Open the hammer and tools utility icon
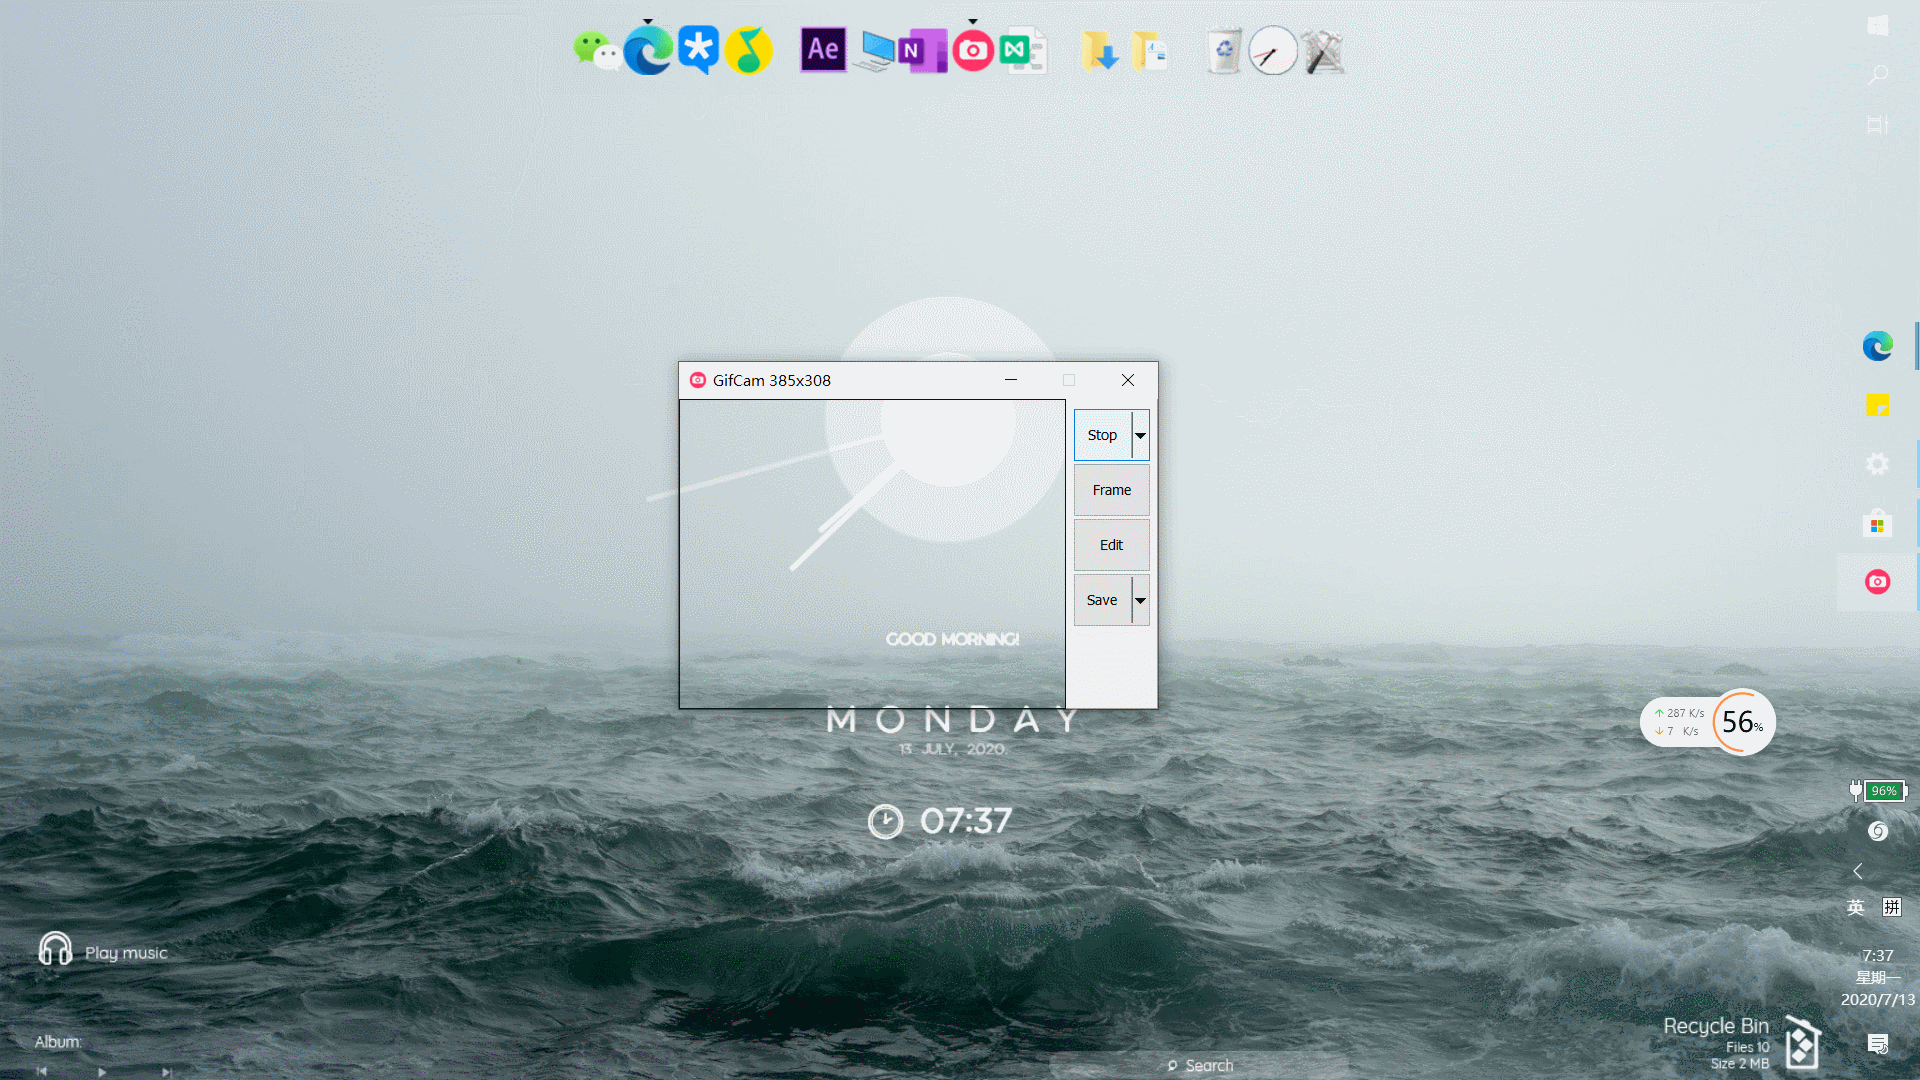The height and width of the screenshot is (1080, 1920). pos(1323,52)
